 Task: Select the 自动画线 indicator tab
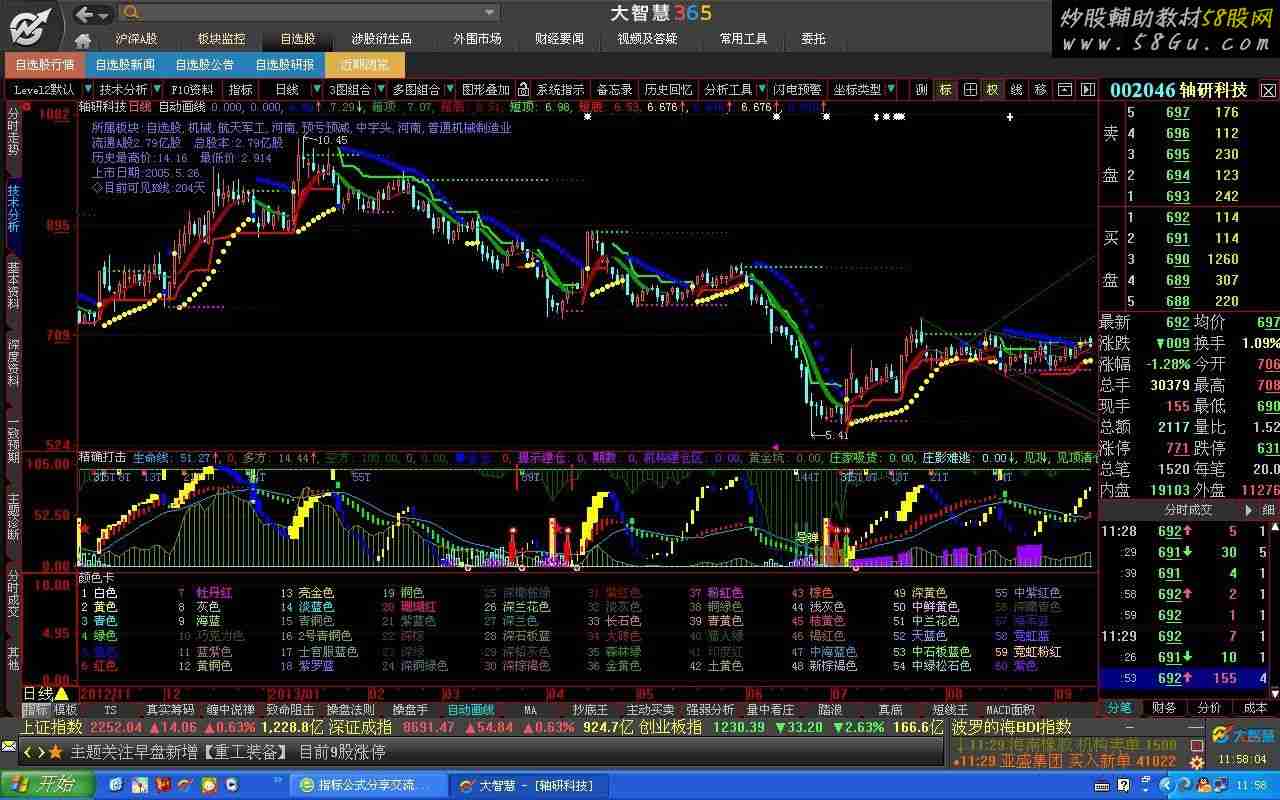pos(470,710)
